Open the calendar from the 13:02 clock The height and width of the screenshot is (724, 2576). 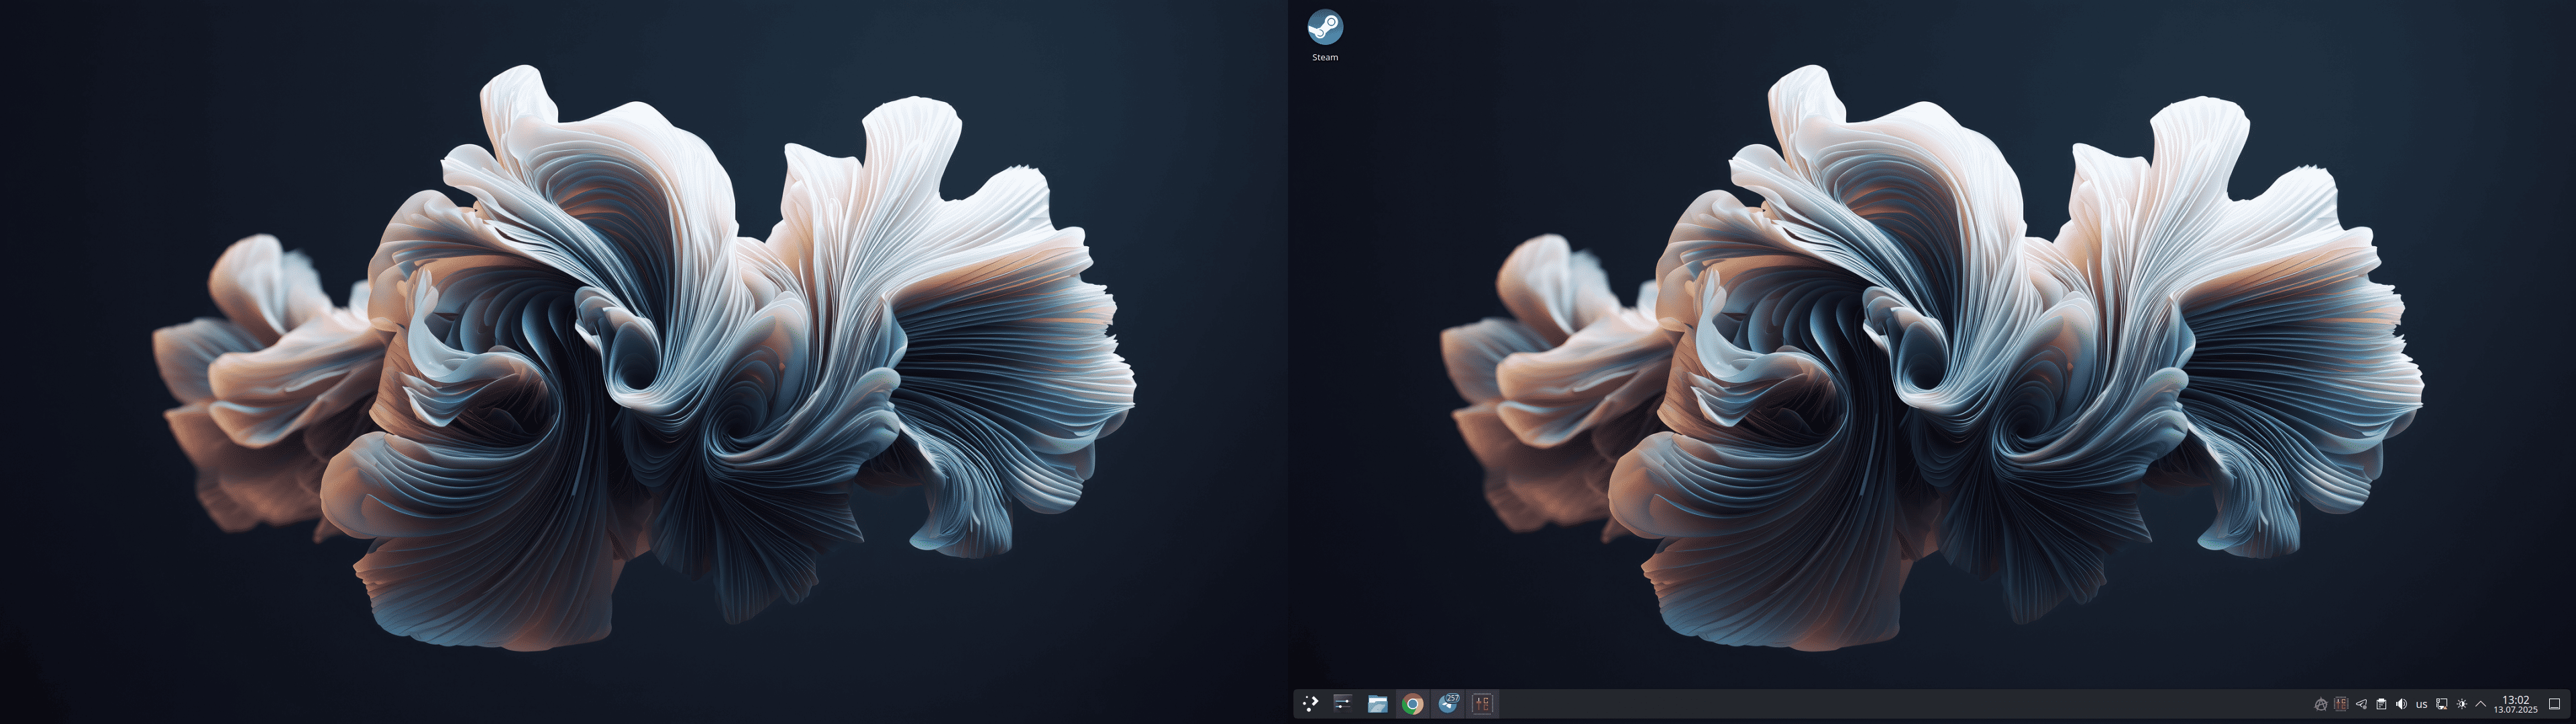pos(2515,704)
